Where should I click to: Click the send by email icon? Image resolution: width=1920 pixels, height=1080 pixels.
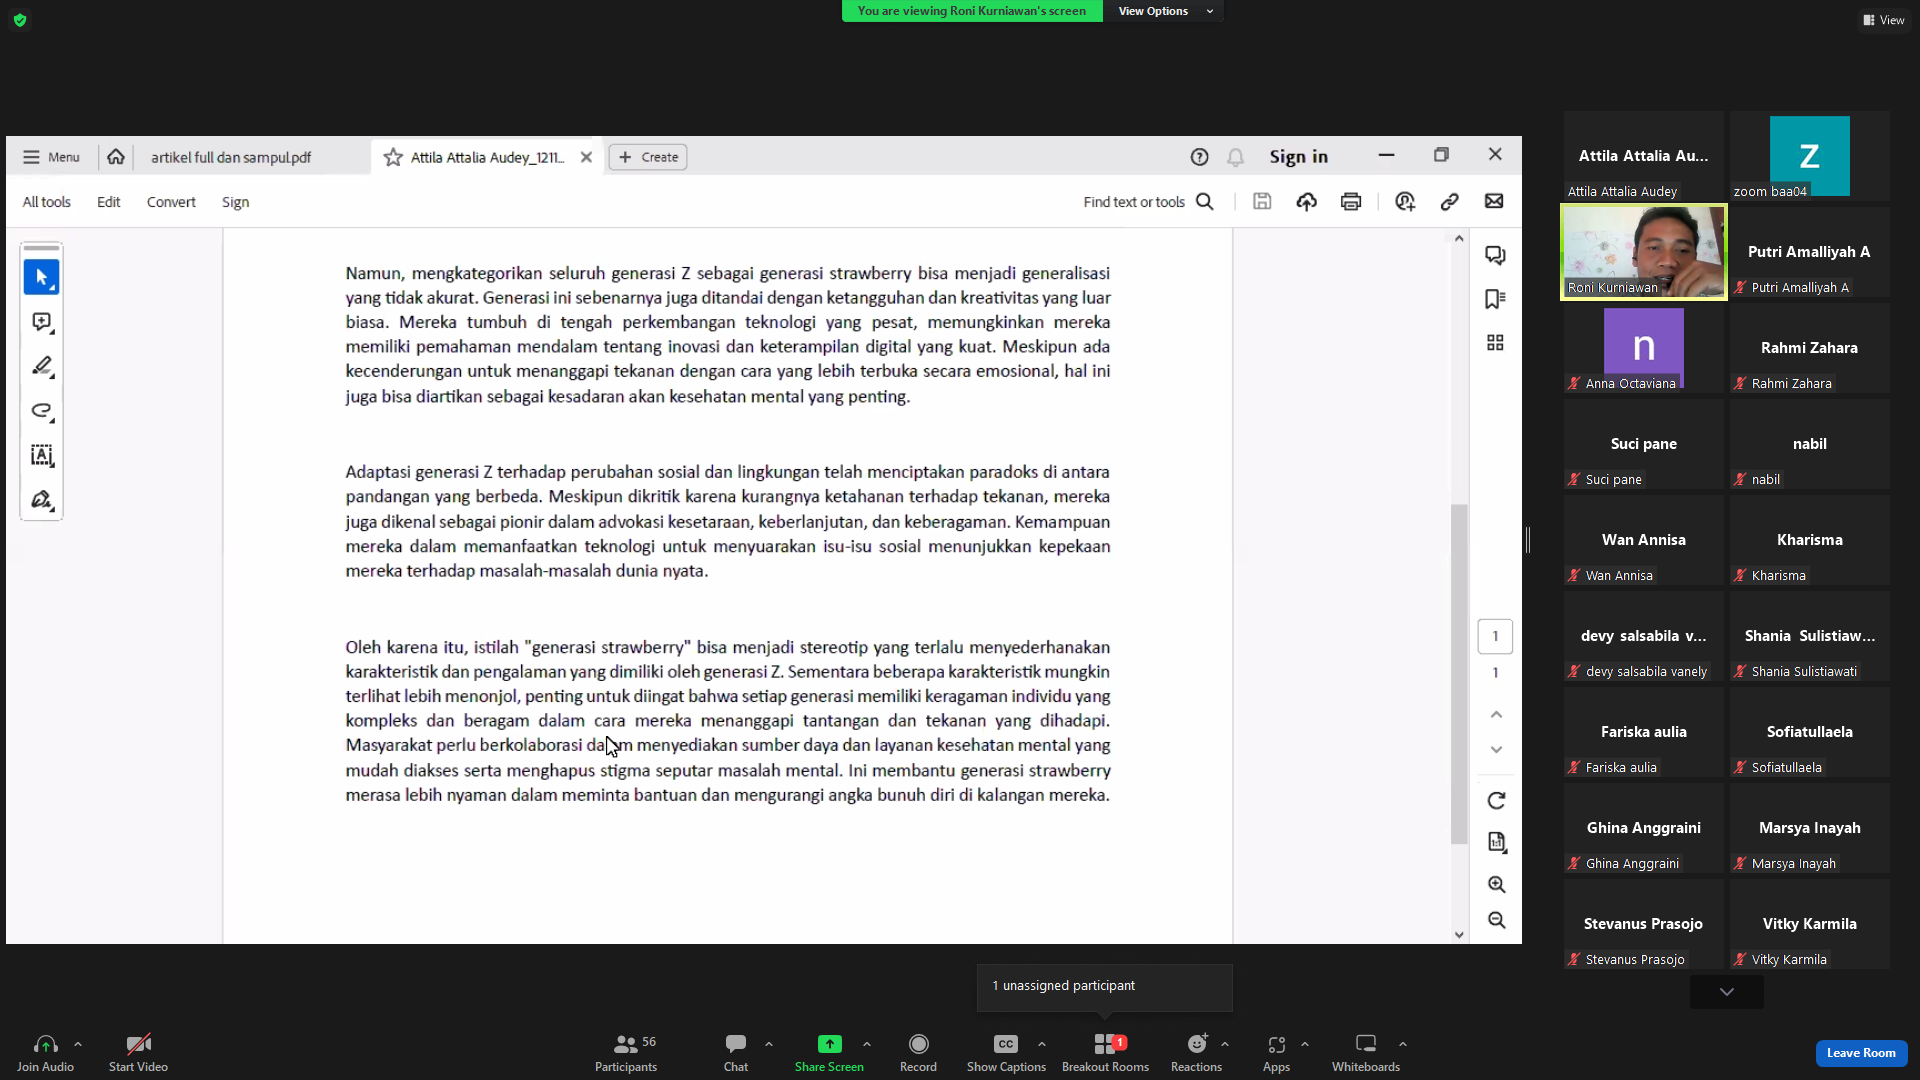tap(1494, 201)
